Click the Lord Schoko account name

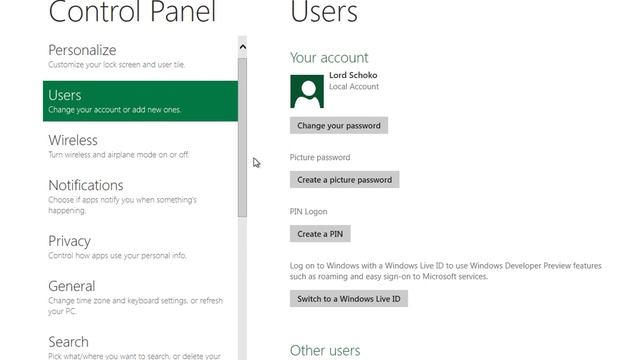[353, 75]
